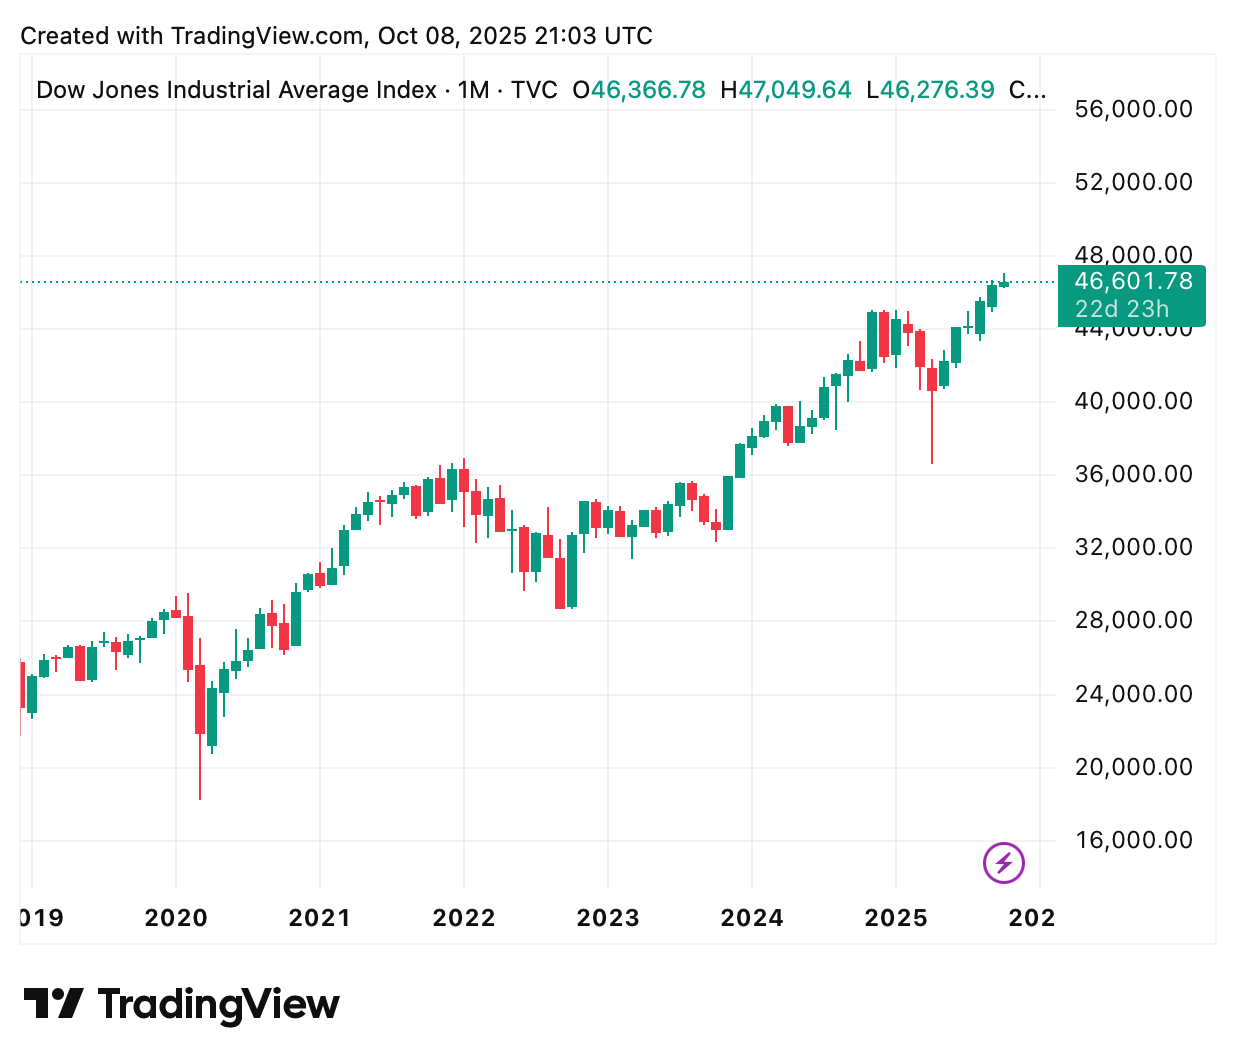Click the current price label 46,601.78
1236x1064 pixels.
click(1133, 282)
